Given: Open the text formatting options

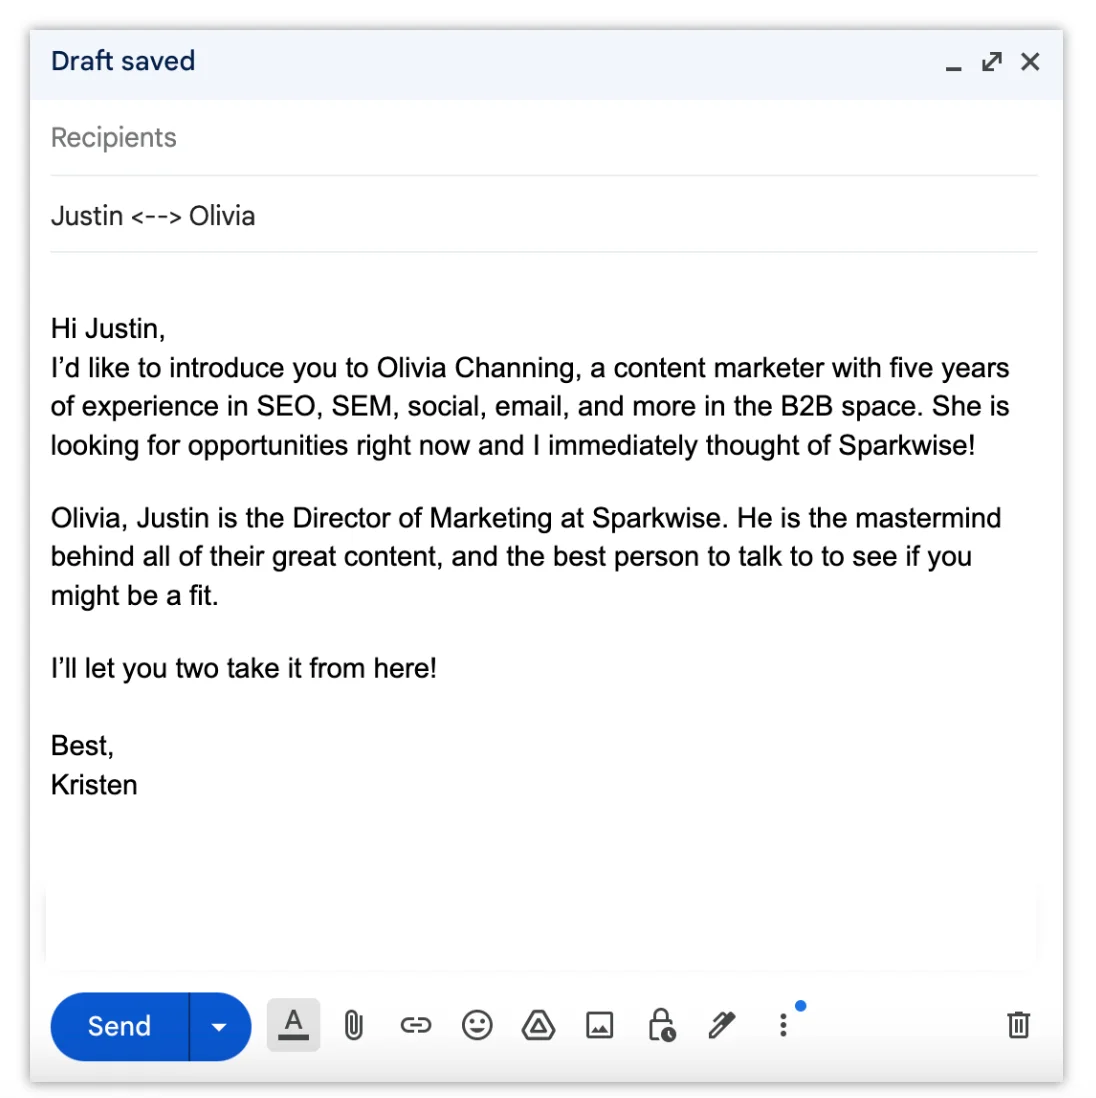Looking at the screenshot, I should (293, 1025).
